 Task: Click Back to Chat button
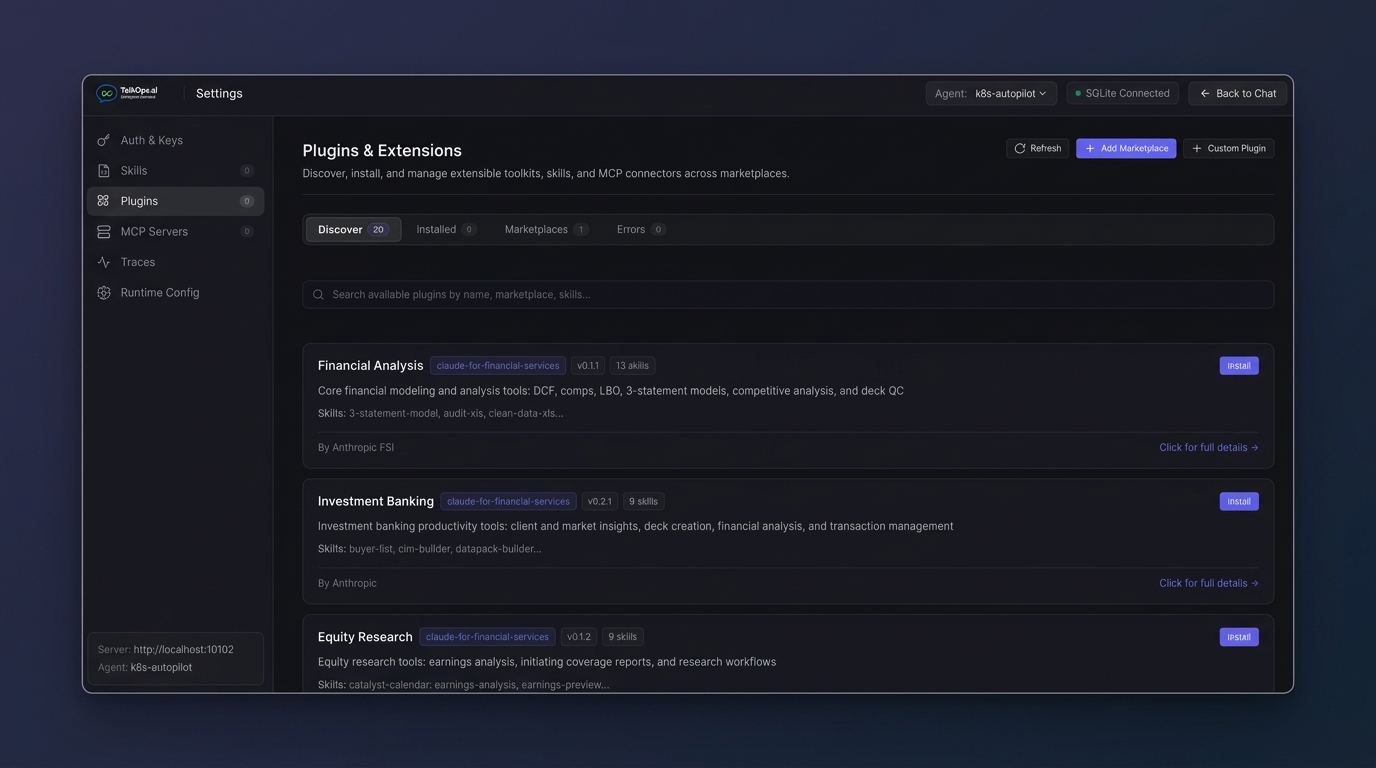pyautogui.click(x=1237, y=93)
